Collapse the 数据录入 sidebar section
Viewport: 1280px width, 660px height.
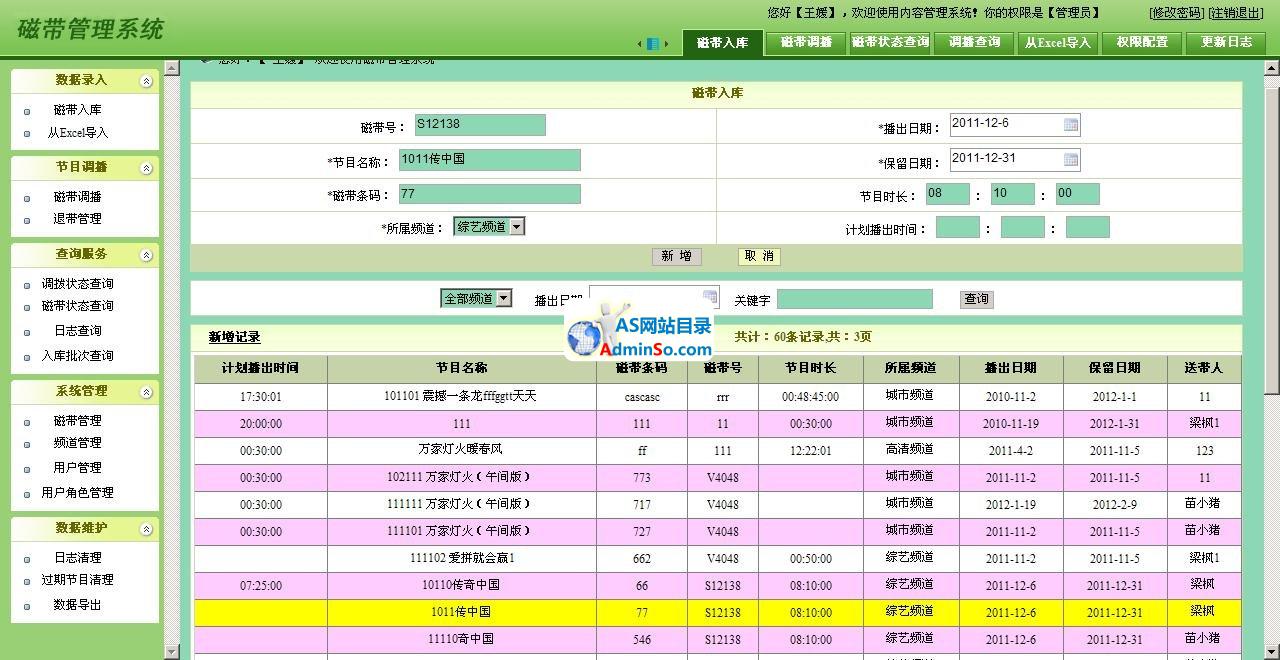pyautogui.click(x=146, y=81)
